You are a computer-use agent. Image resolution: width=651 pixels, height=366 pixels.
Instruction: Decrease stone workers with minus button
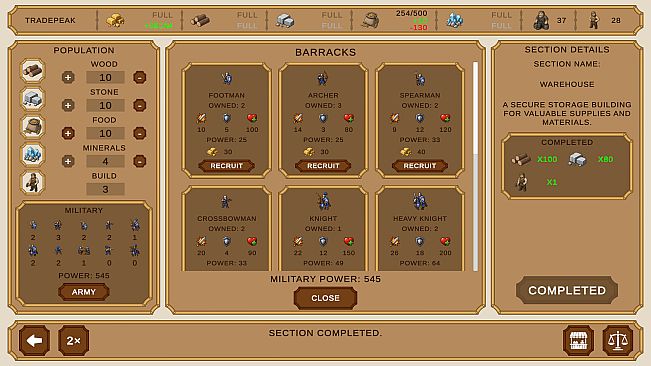pyautogui.click(x=140, y=105)
